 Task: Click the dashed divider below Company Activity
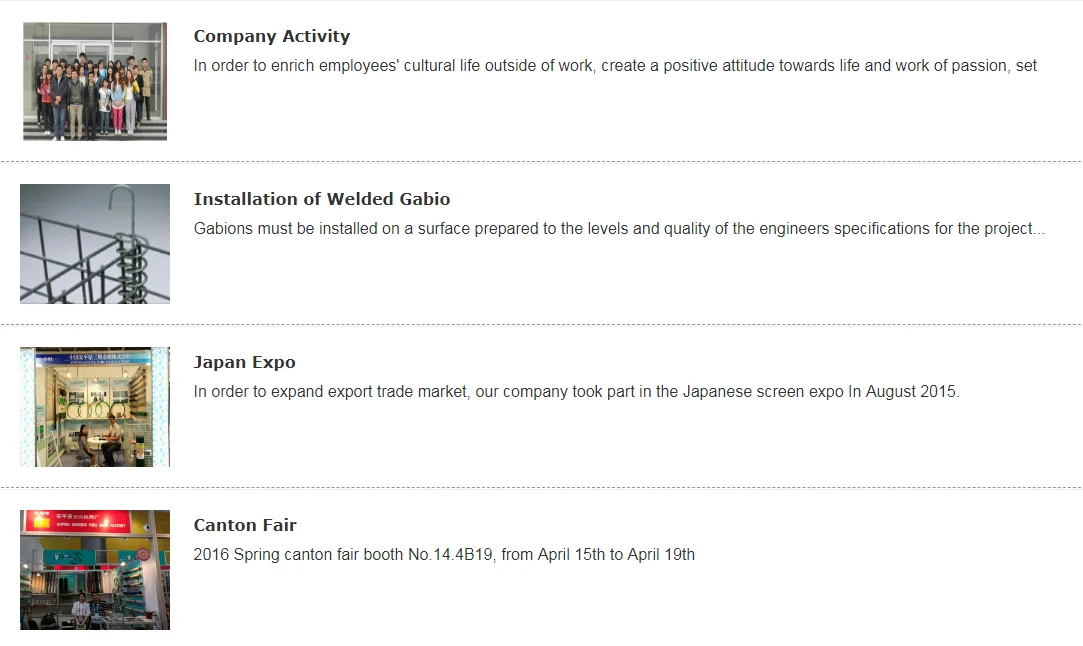coord(540,161)
